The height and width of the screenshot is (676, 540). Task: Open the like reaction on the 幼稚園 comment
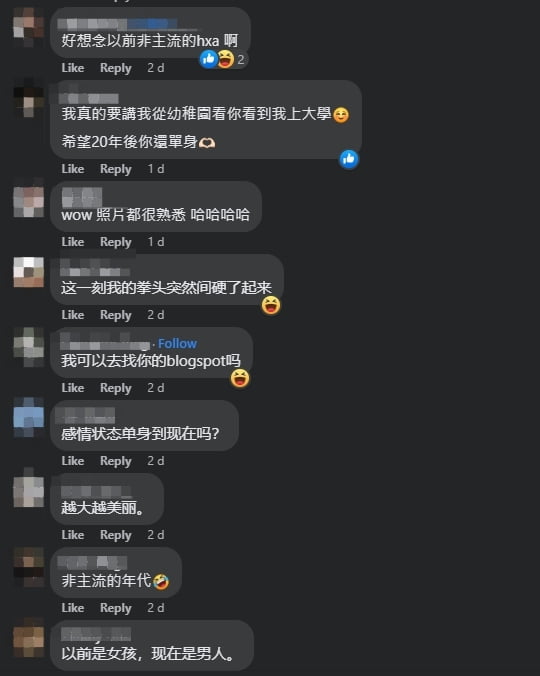349,159
